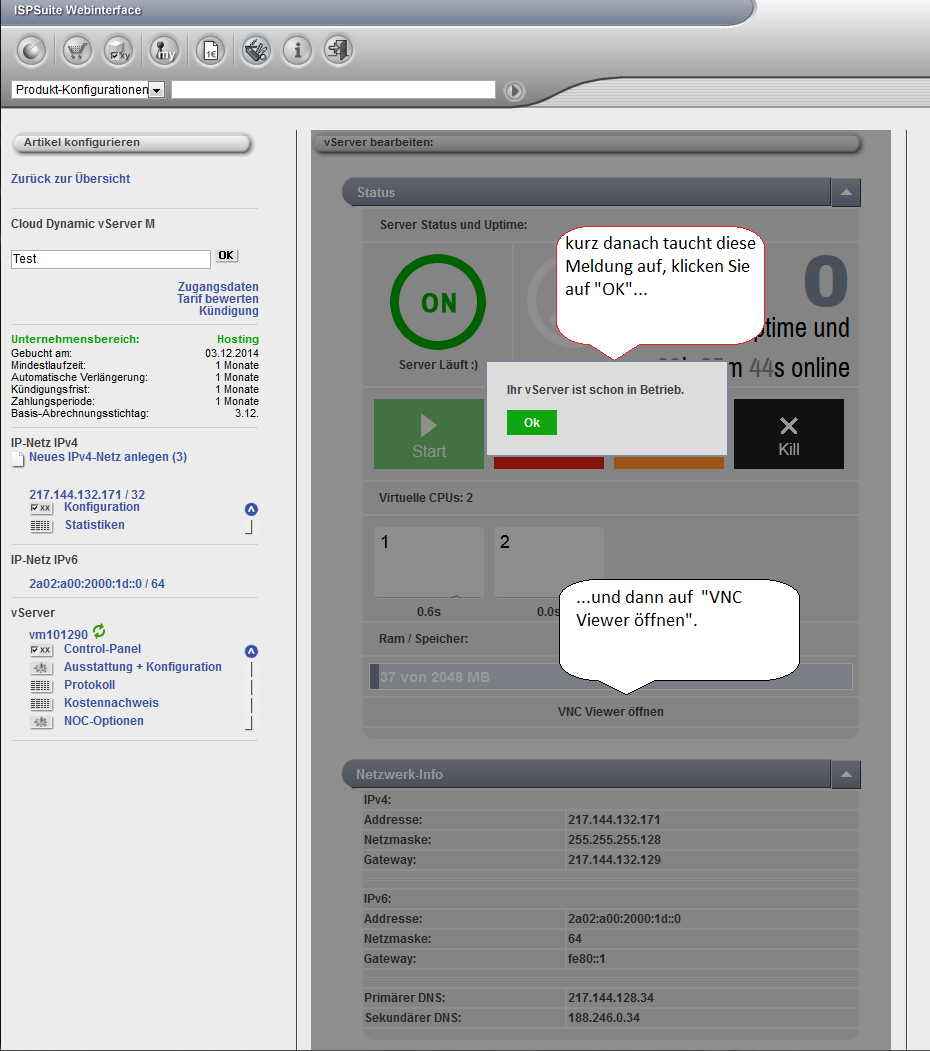Open the 1€ invoice document icon
The width and height of the screenshot is (930, 1051).
click(211, 50)
